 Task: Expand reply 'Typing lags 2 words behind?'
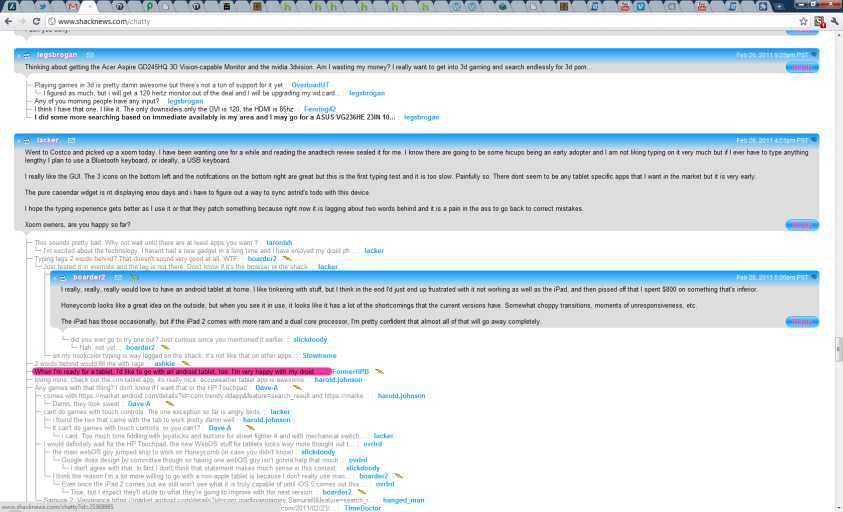tap(136, 259)
